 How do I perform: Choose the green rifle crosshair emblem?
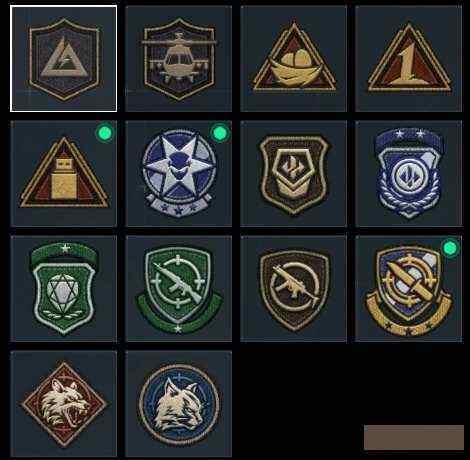179,289
